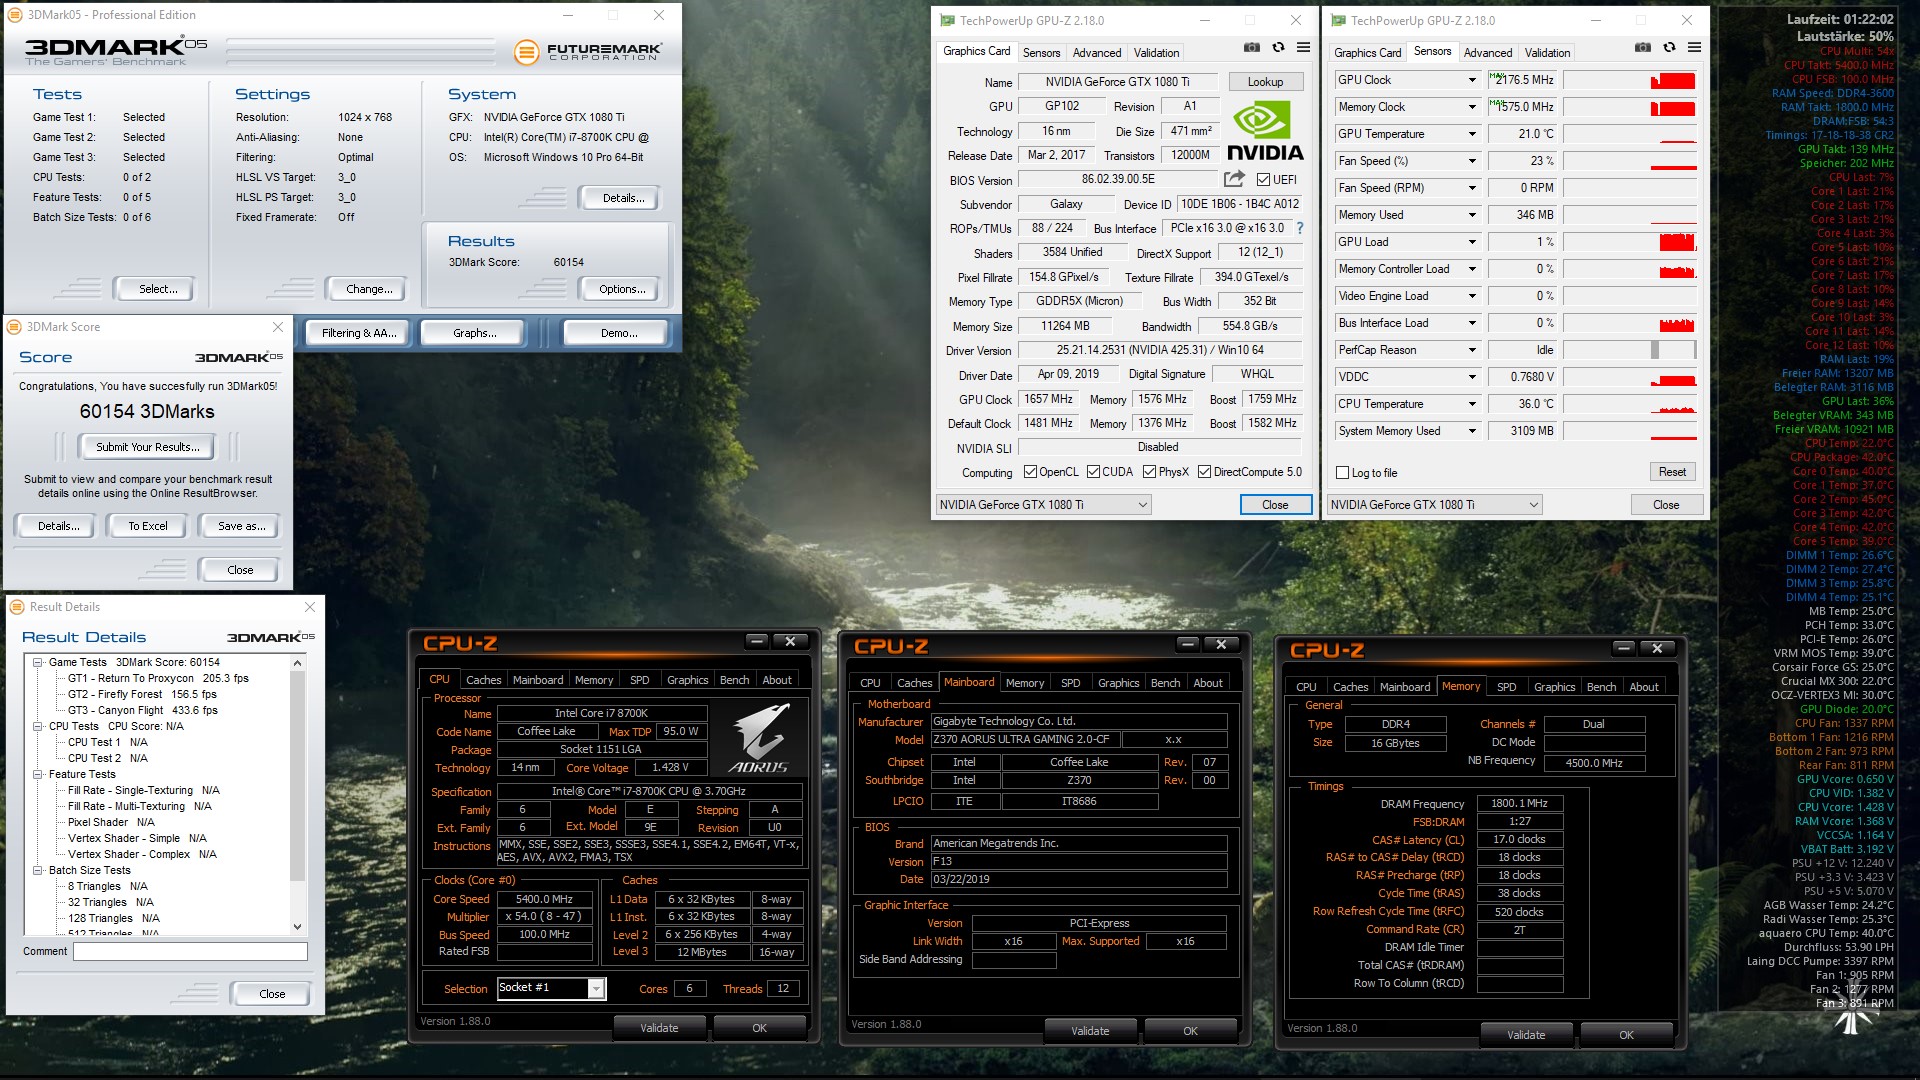This screenshot has height=1080, width=1920.
Task: Click the scroll-down arrow in Result Details tree
Action: tap(297, 927)
